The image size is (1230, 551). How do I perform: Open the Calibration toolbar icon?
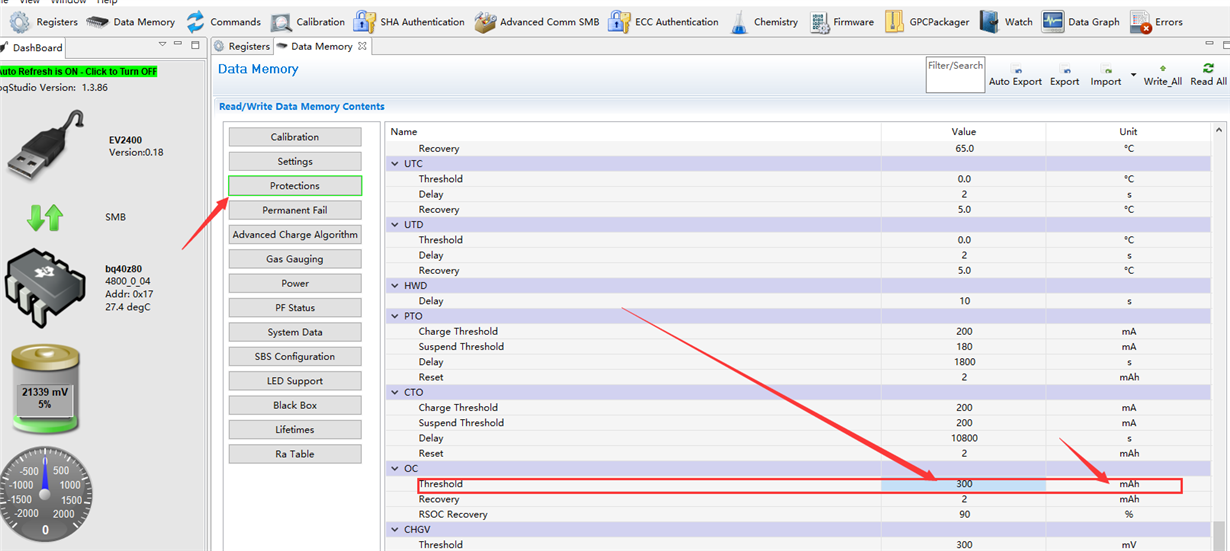(x=282, y=21)
